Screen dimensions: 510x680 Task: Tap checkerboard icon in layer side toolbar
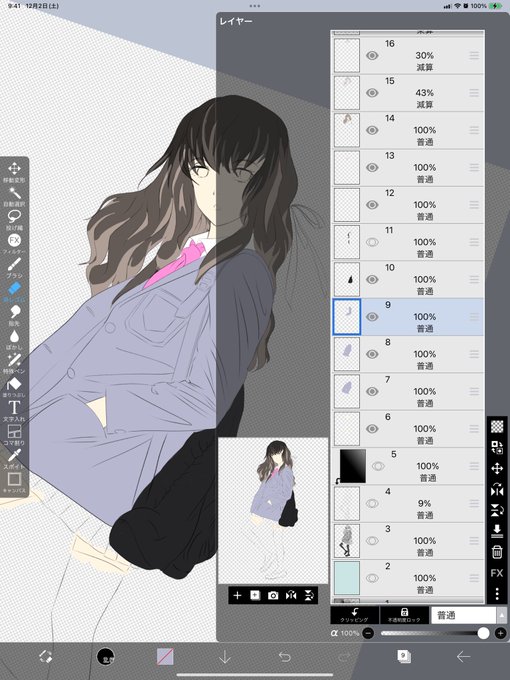497,427
